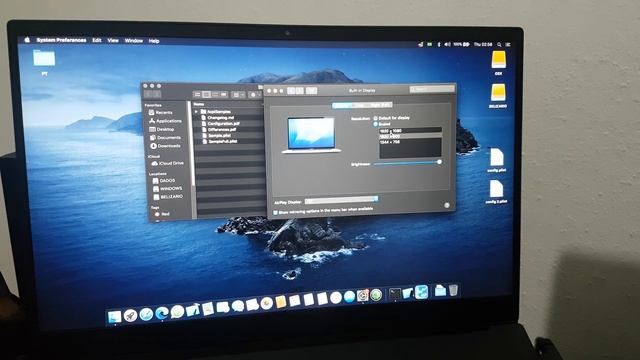Click the Bluetooth icon in menu bar
Viewport: 640px width, 360px height.
[439, 44]
